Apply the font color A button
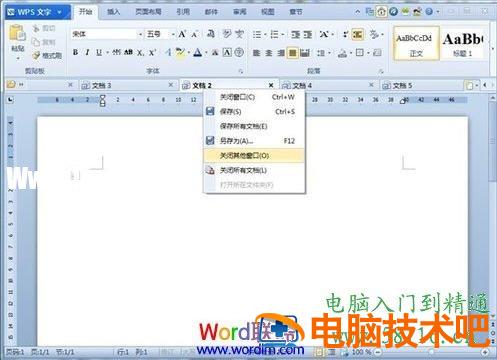 pos(198,53)
